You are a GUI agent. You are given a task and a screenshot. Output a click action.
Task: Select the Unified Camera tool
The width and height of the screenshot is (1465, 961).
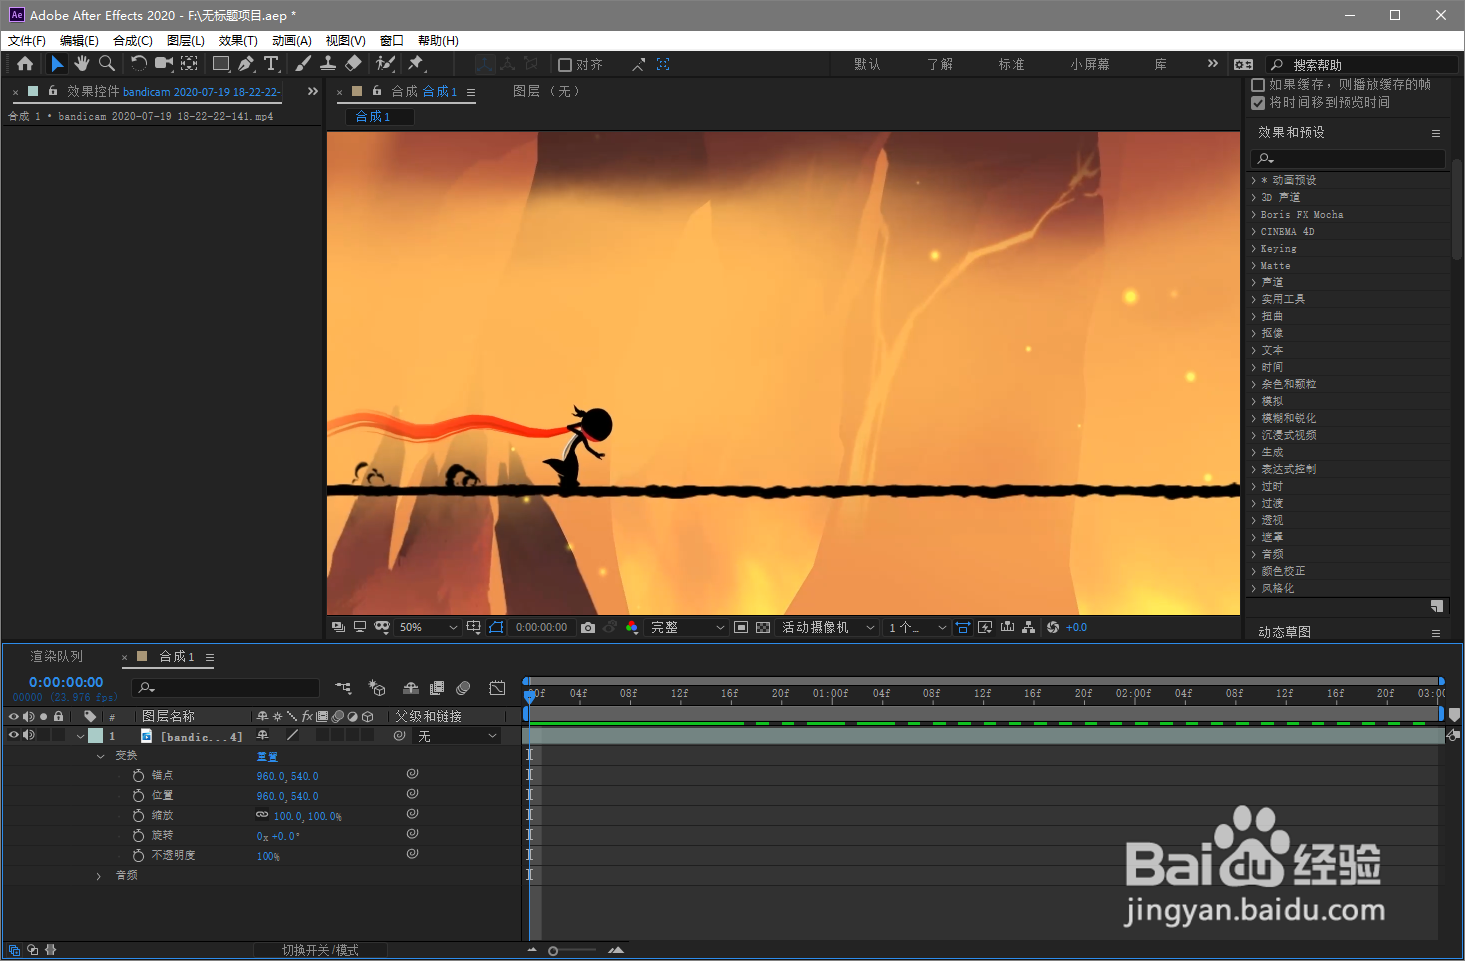163,64
